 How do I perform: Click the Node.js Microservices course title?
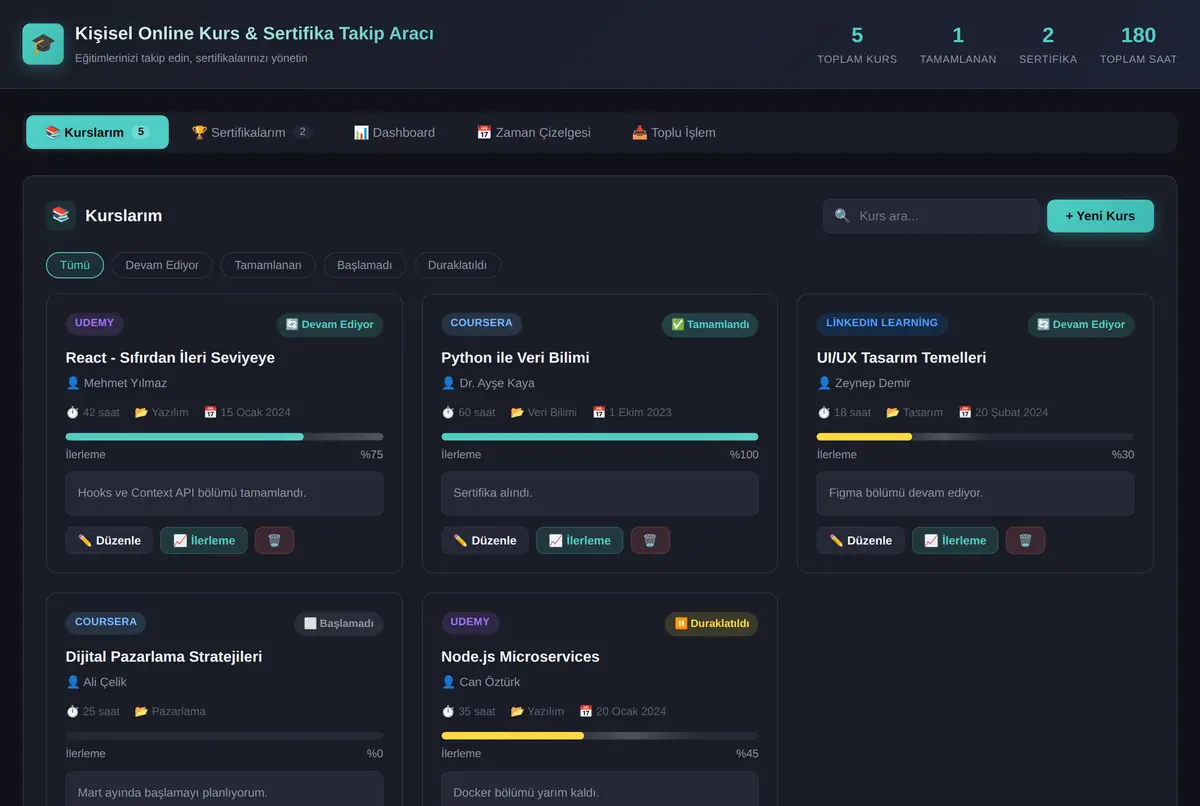pos(520,657)
